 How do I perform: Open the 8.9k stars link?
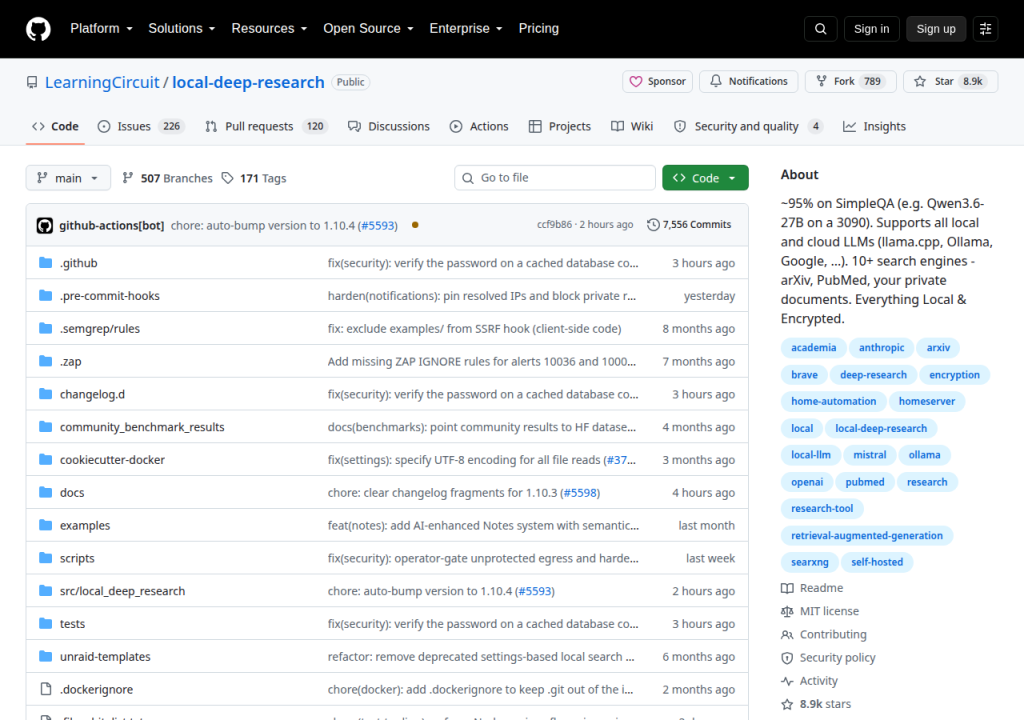(x=816, y=704)
